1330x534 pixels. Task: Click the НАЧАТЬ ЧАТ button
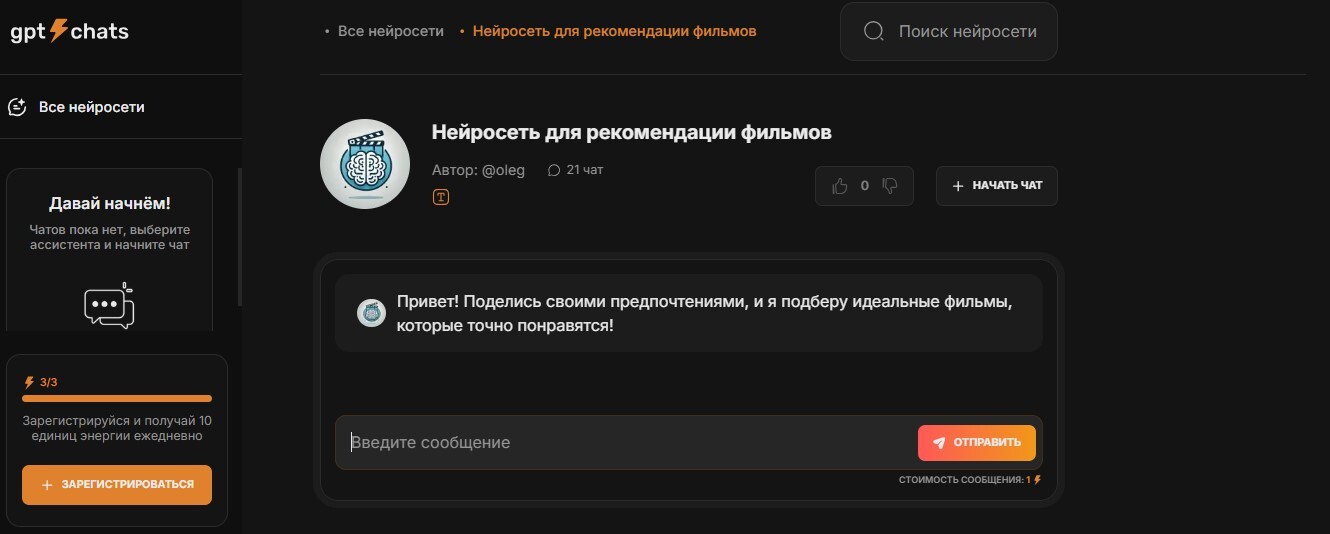pyautogui.click(x=997, y=185)
